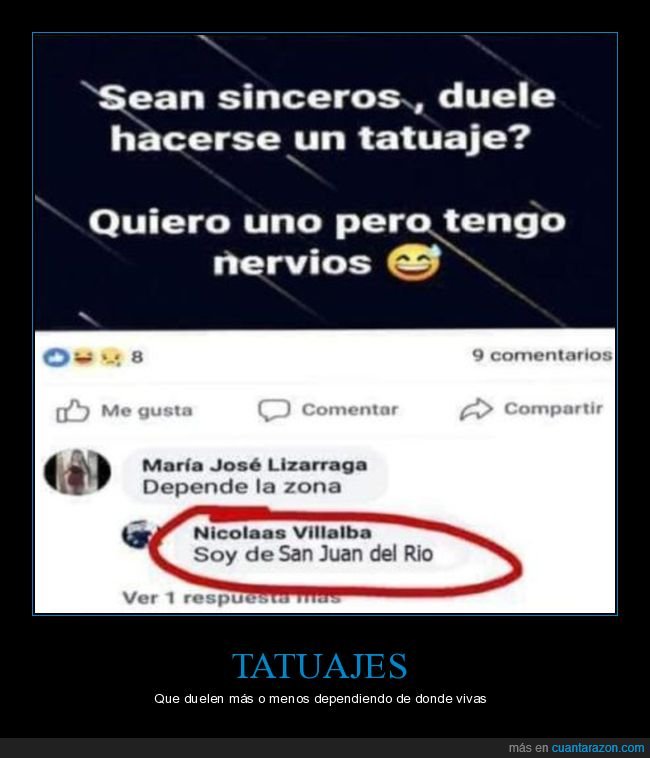Open María José Lizarraga name link
Image resolution: width=650 pixels, height=758 pixels.
pyautogui.click(x=255, y=465)
